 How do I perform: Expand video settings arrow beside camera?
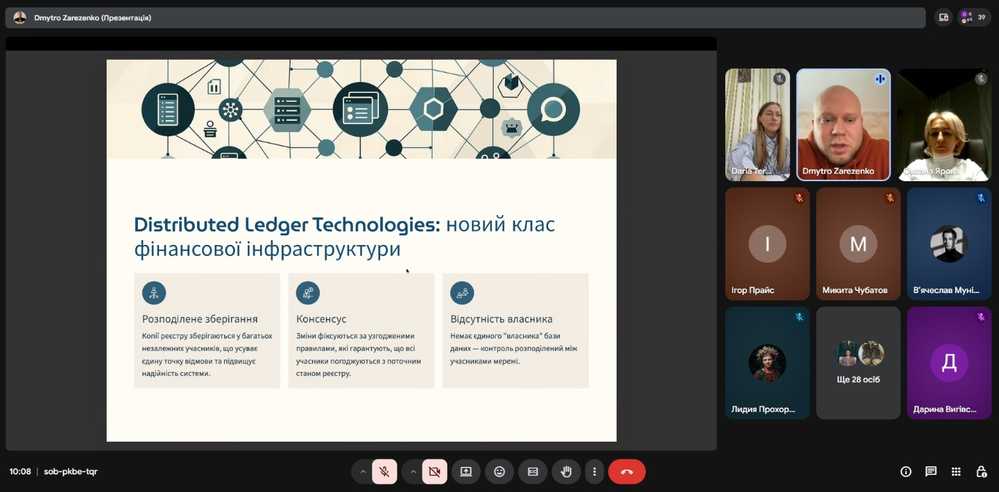tap(412, 471)
